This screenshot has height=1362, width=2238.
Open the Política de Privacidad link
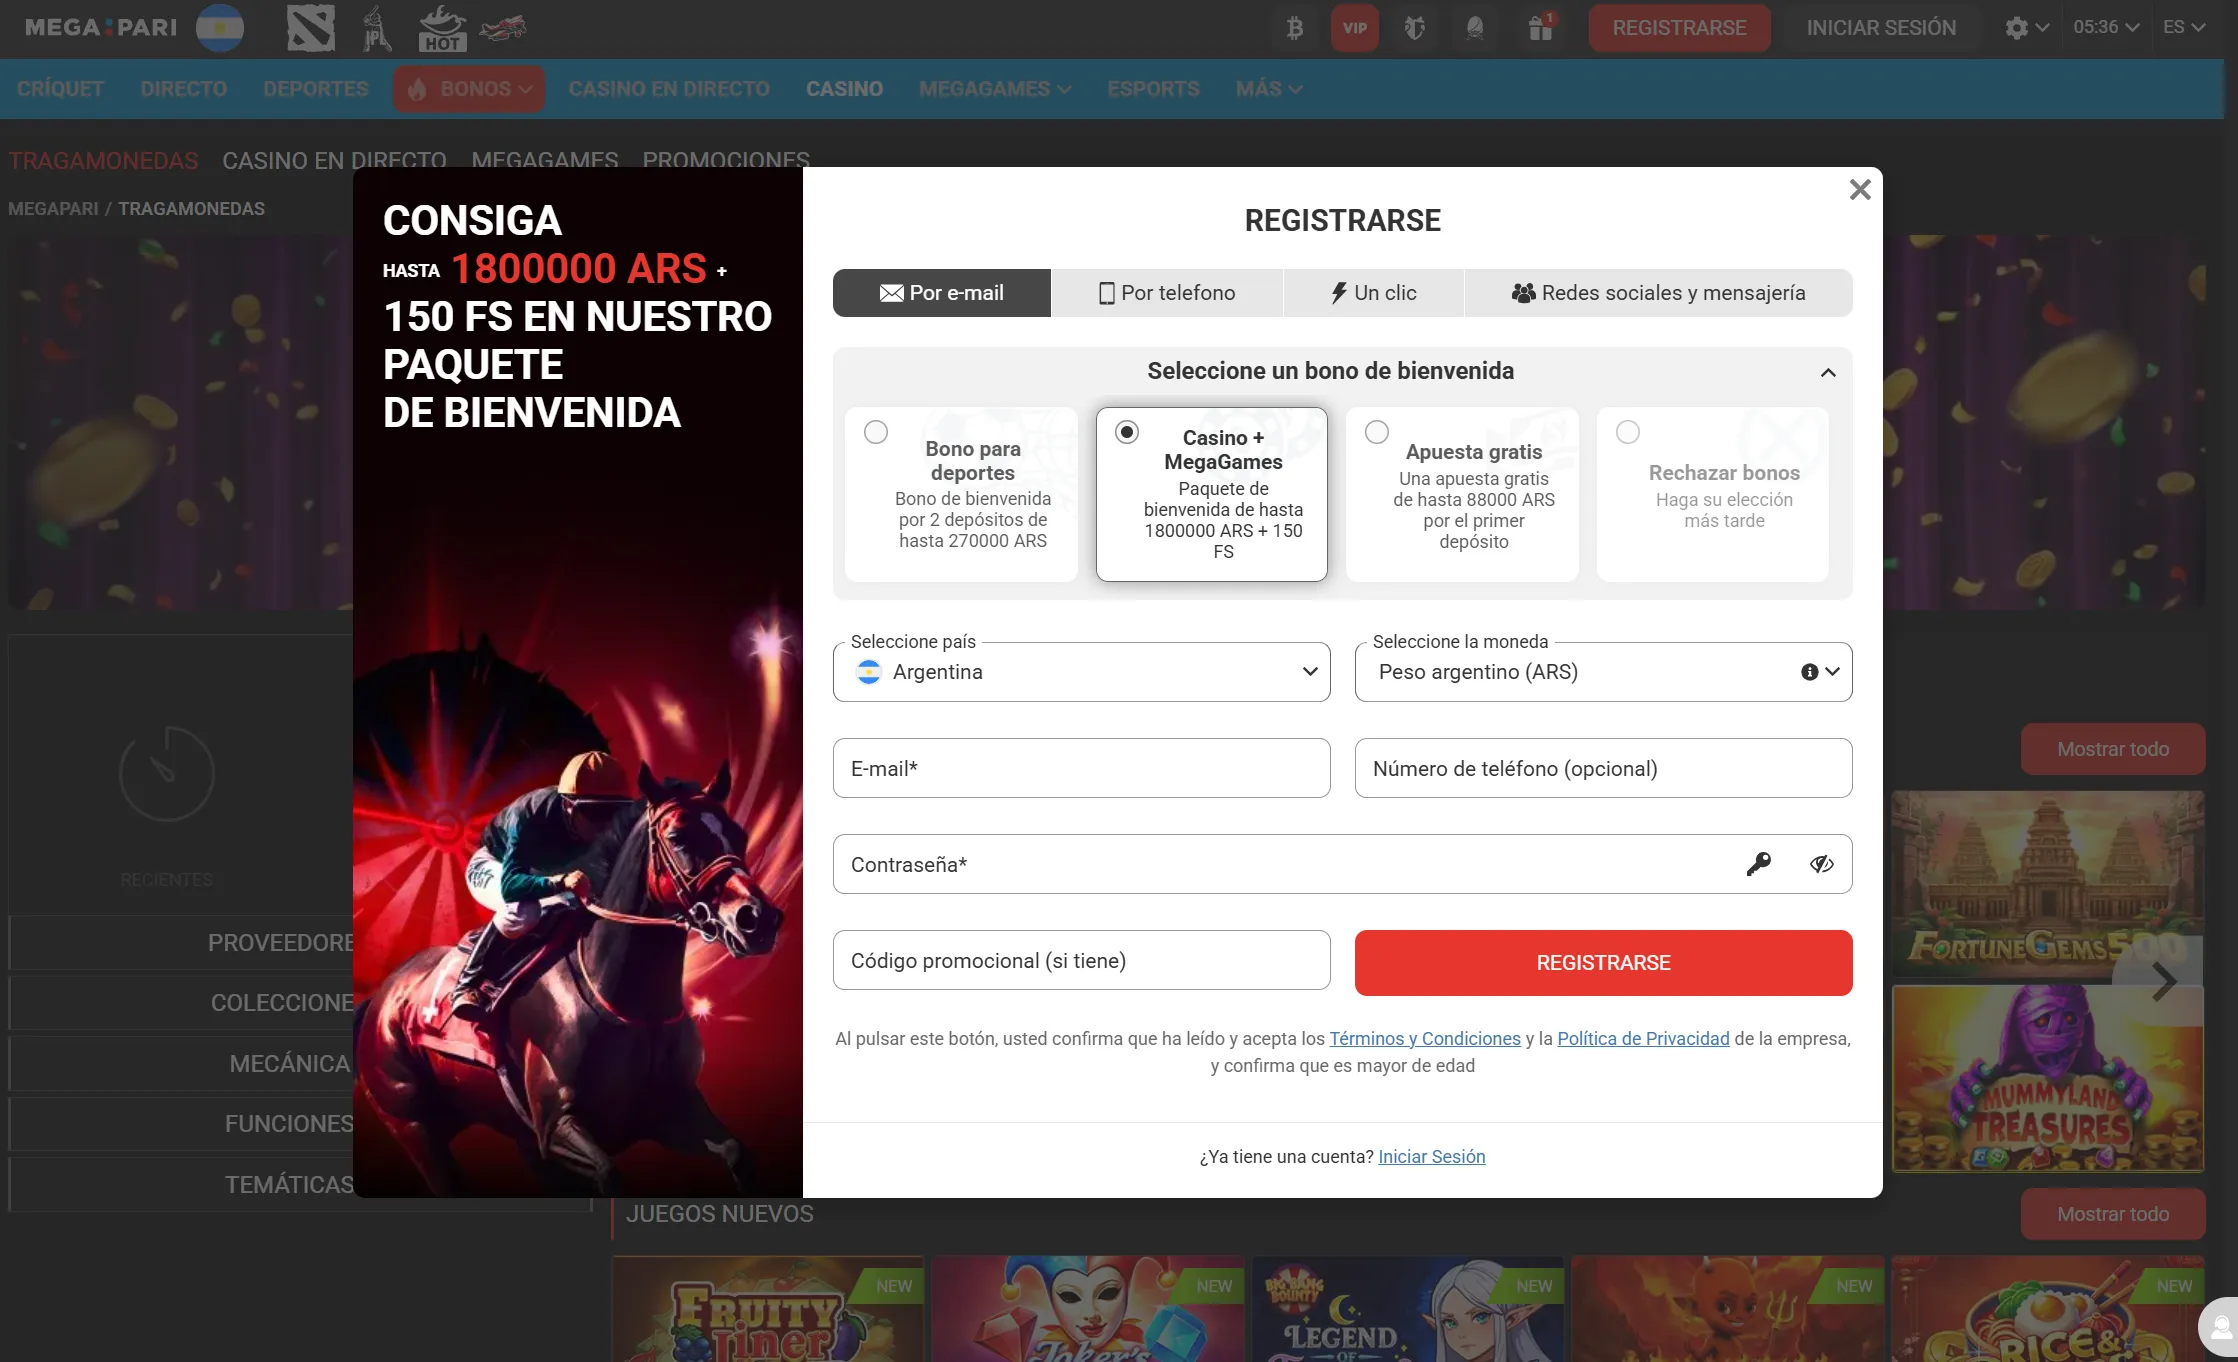(x=1643, y=1039)
